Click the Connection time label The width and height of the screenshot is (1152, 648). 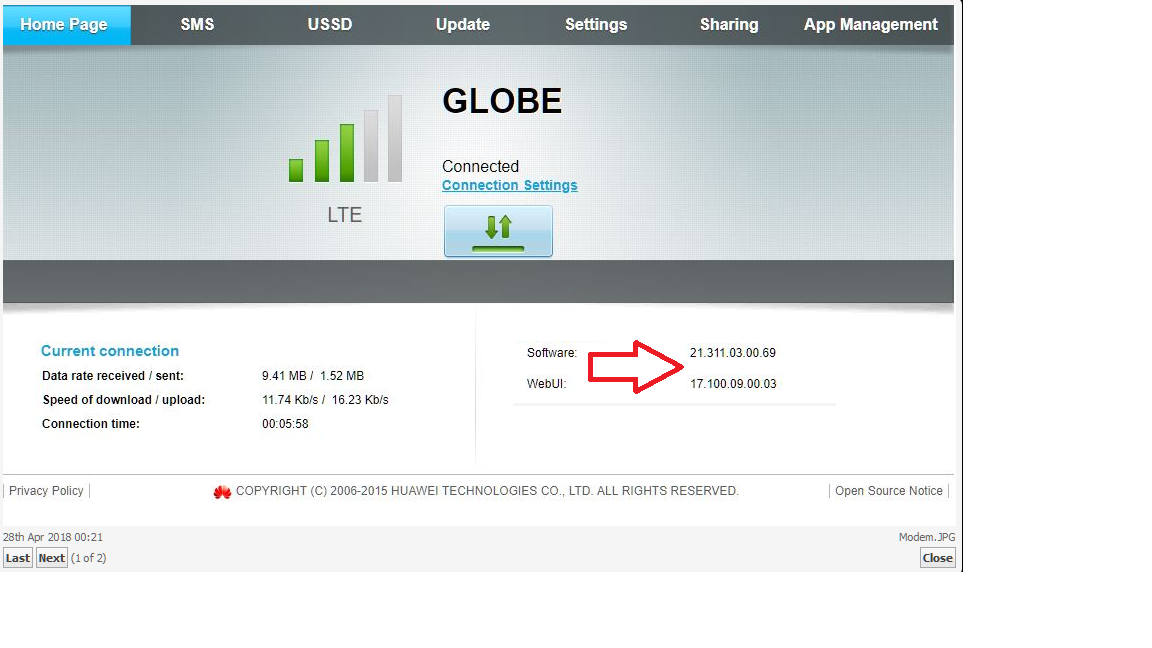click(90, 424)
